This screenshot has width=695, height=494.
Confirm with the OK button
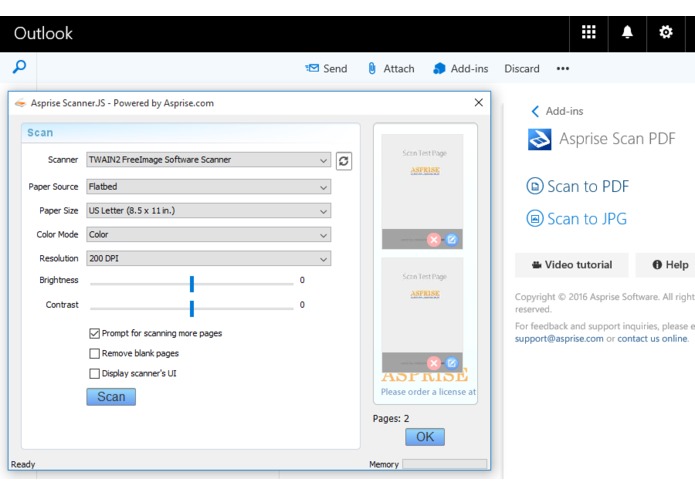tap(425, 437)
